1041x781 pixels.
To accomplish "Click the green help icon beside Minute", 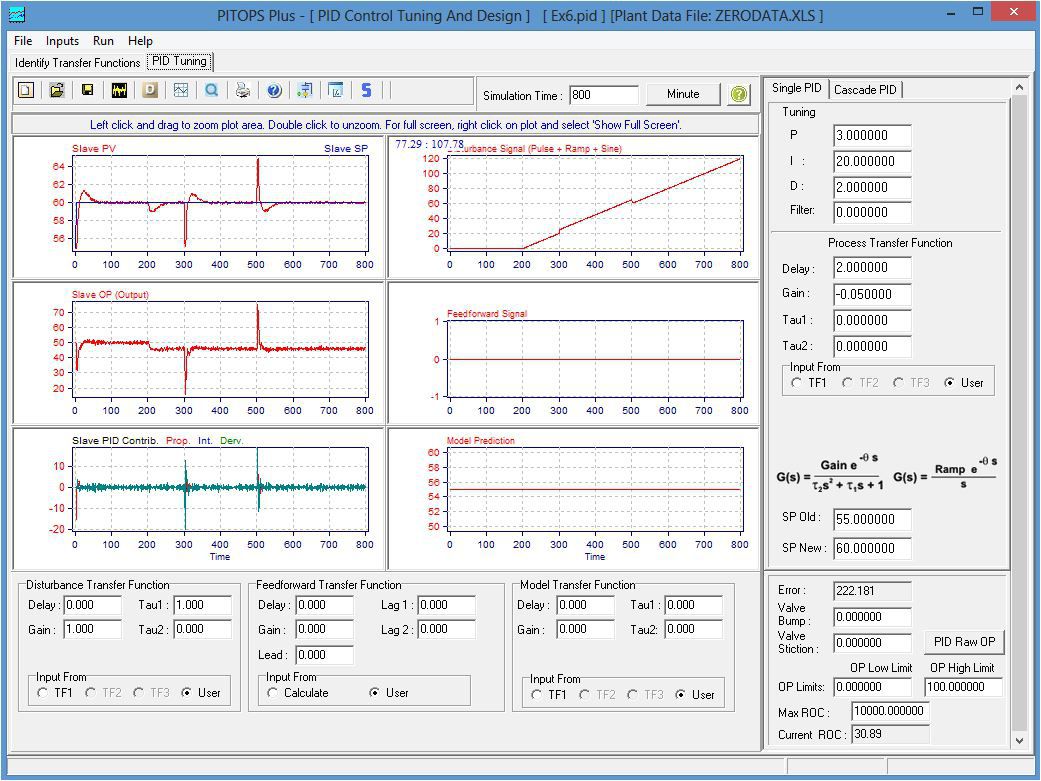I will [x=739, y=94].
